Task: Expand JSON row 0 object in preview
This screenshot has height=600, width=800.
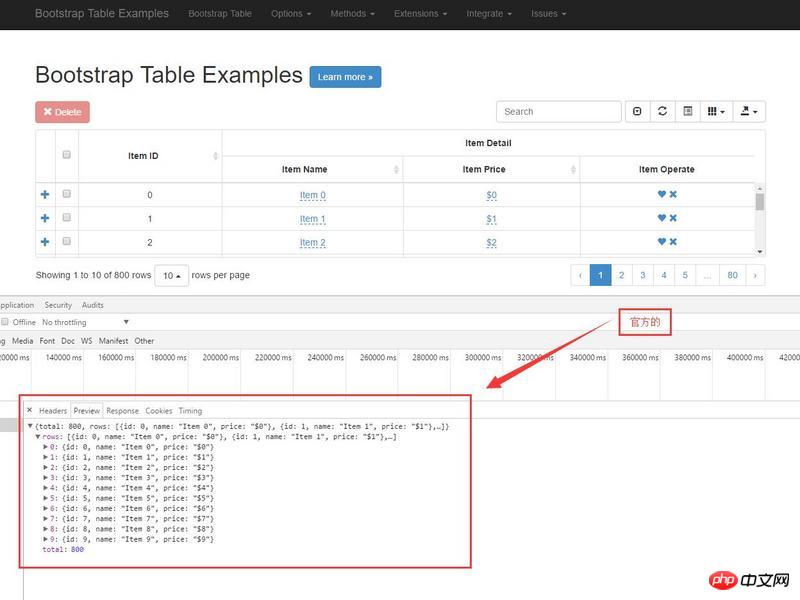Action: coord(45,447)
